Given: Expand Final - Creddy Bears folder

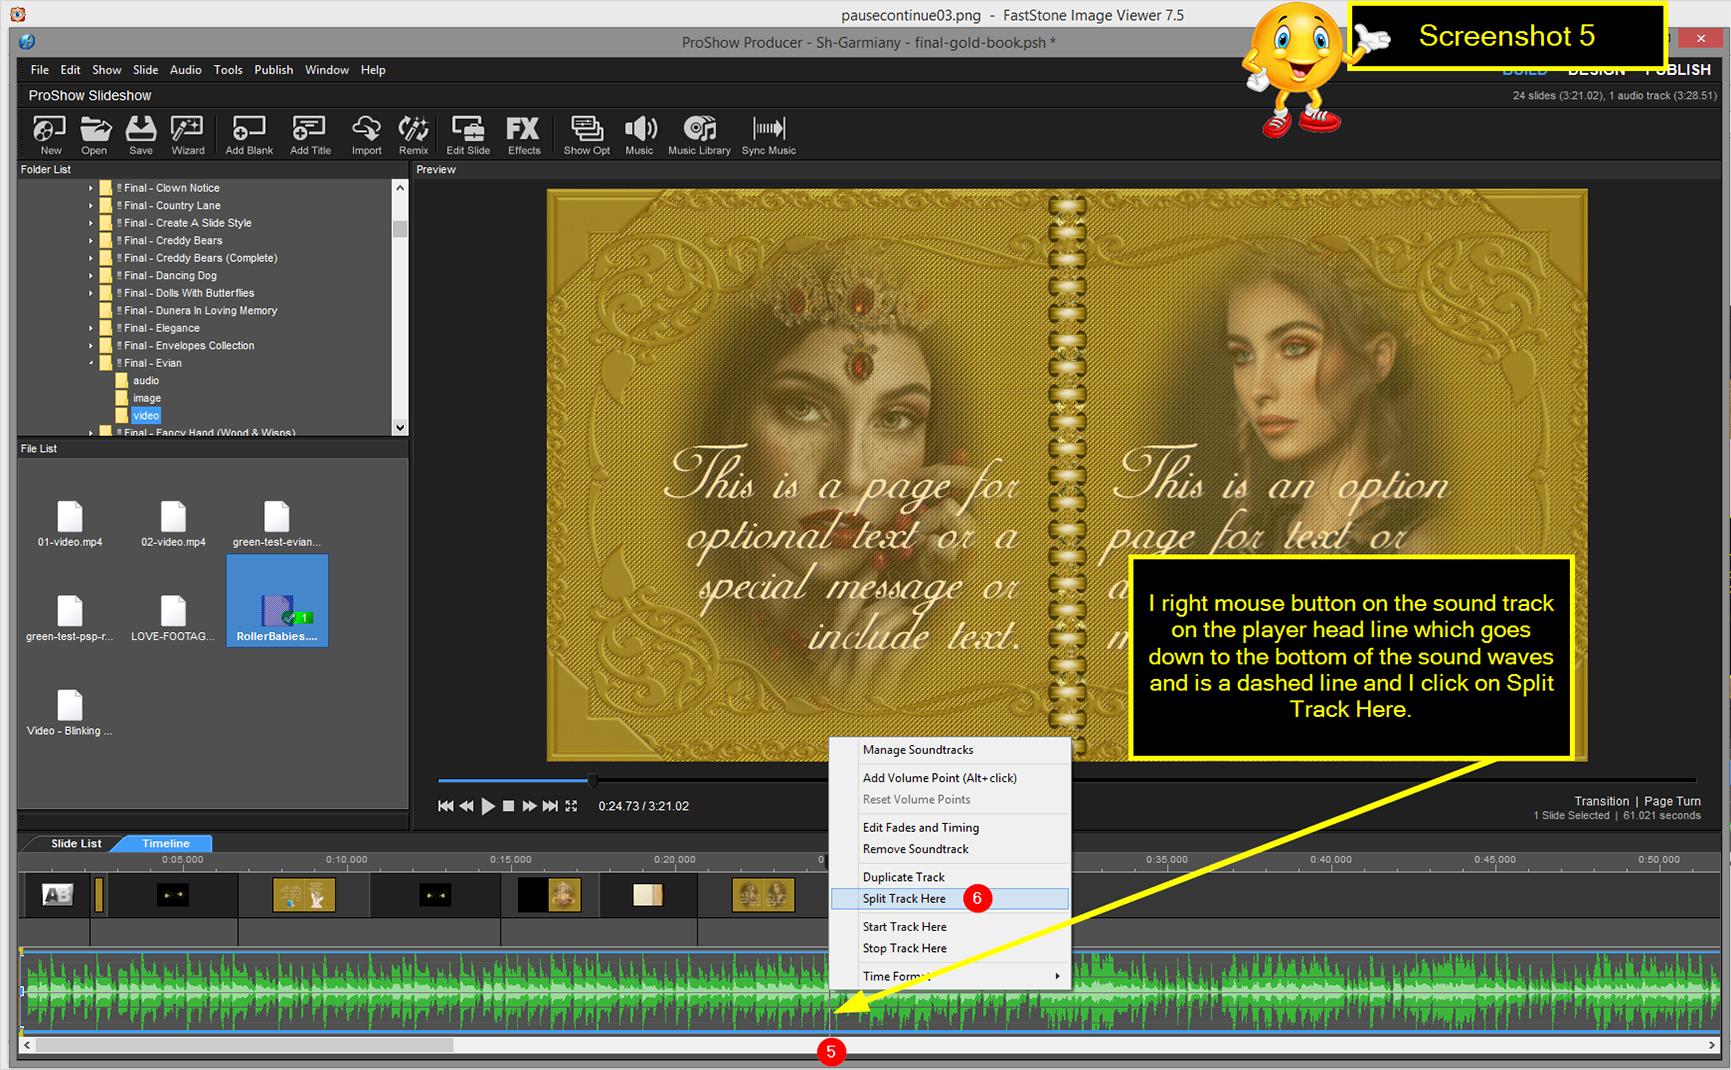Looking at the screenshot, I should 90,241.
